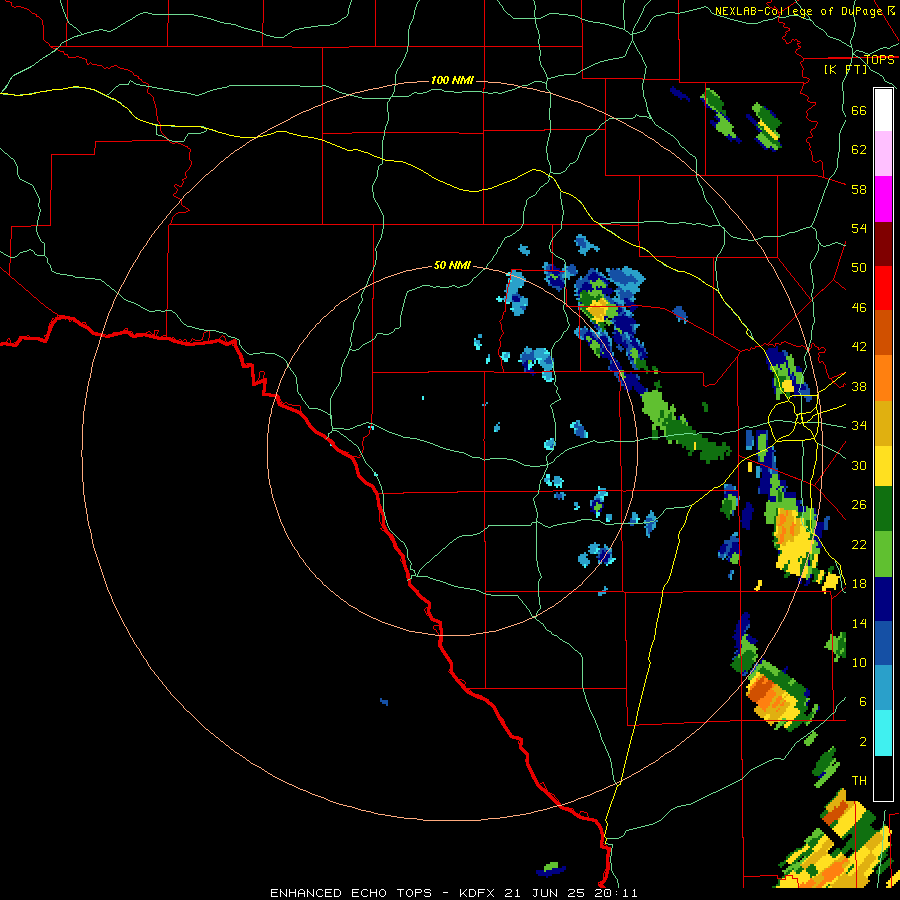Click the 10 legend value
This screenshot has height=900, width=900.
859,662
